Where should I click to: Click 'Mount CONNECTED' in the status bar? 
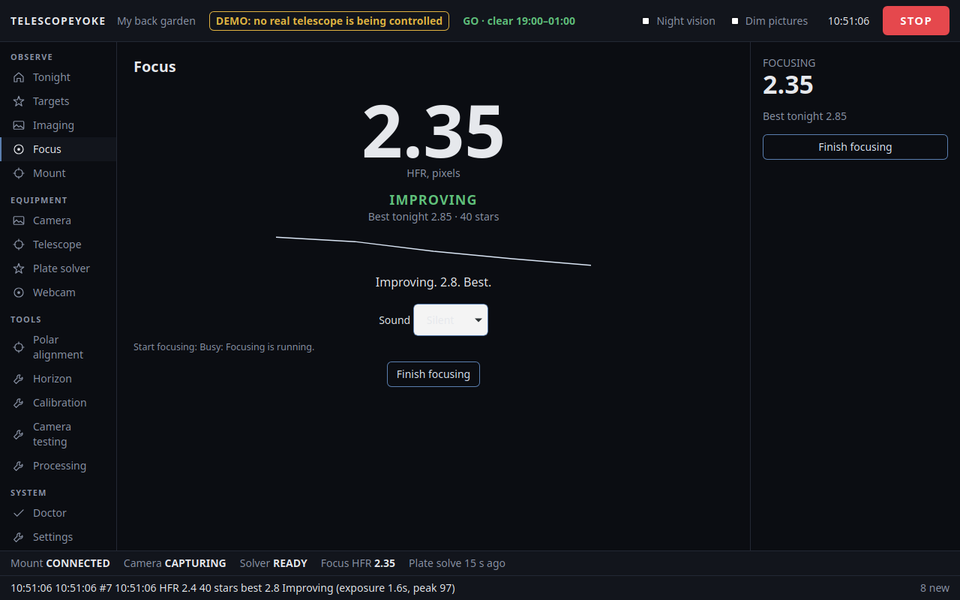(60, 563)
